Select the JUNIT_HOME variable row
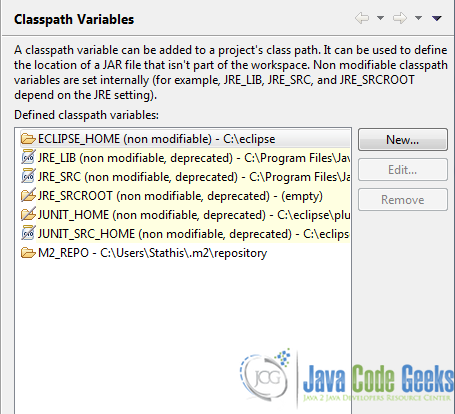The width and height of the screenshot is (455, 414). click(185, 215)
